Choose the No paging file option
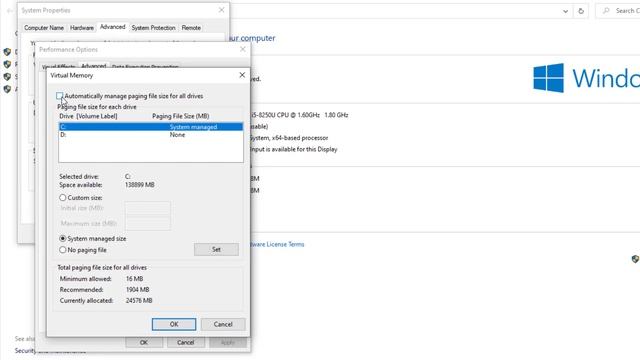The width and height of the screenshot is (640, 360). coord(62,250)
